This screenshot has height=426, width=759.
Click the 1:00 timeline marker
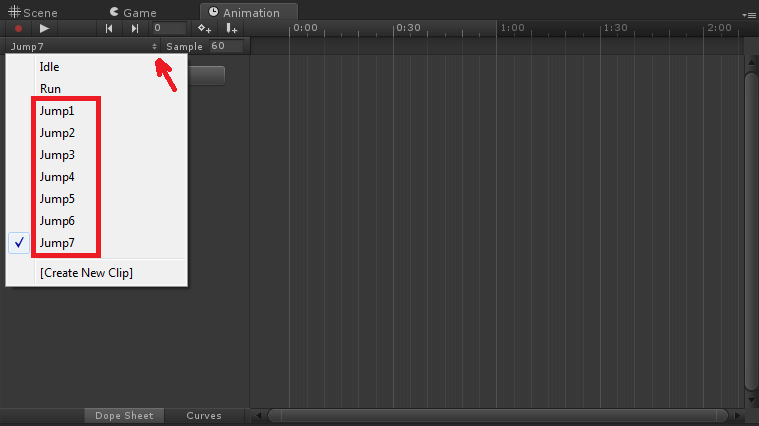tap(513, 28)
